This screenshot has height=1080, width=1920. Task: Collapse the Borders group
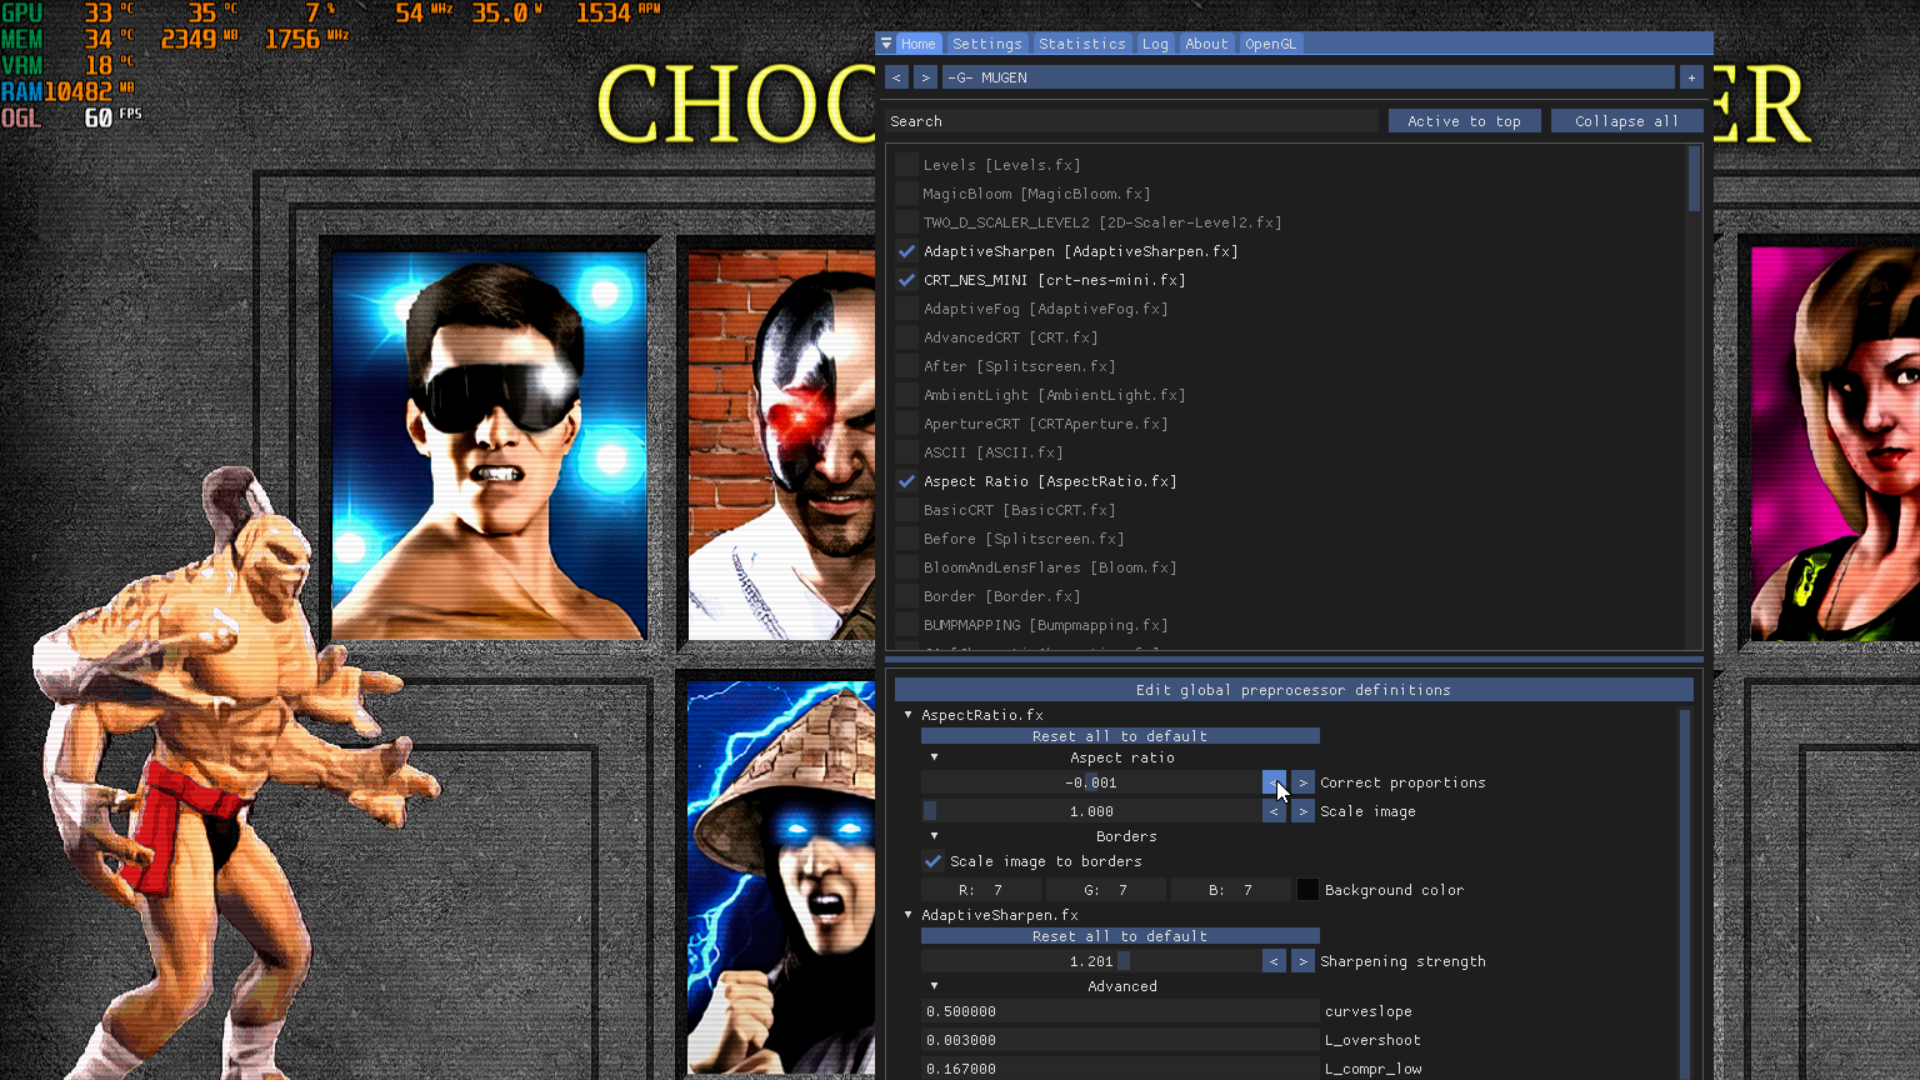coord(934,836)
